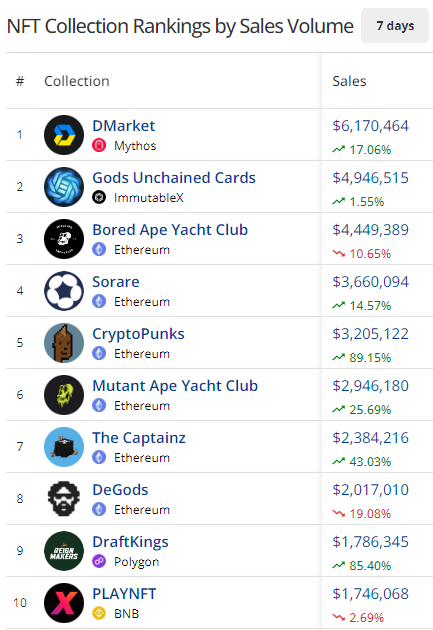The width and height of the screenshot is (433, 630).
Task: Click the CryptoPunks pixel avatar
Action: [x=64, y=343]
